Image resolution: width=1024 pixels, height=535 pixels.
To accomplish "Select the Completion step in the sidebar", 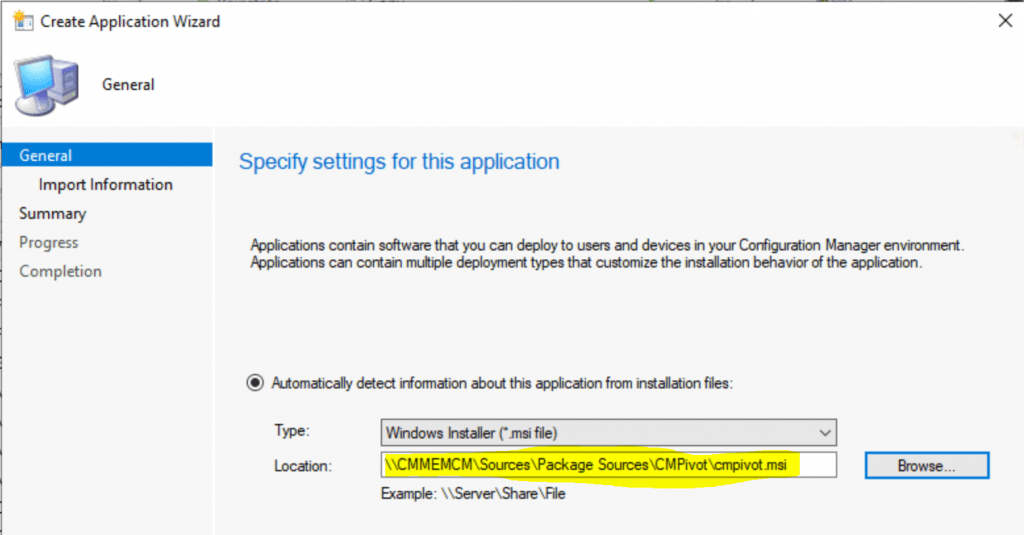I will click(60, 271).
